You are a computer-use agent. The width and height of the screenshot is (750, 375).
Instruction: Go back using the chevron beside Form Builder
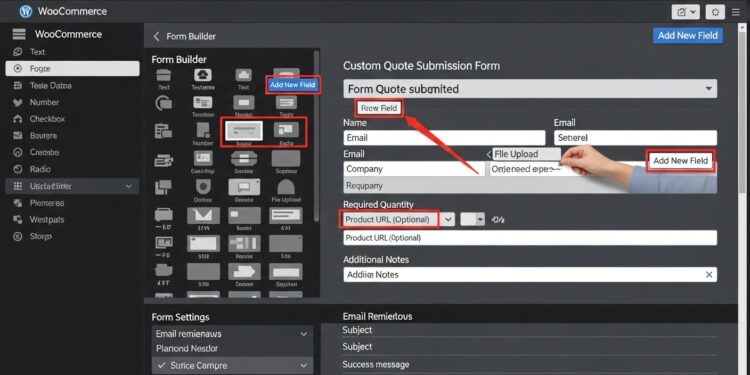coord(156,36)
